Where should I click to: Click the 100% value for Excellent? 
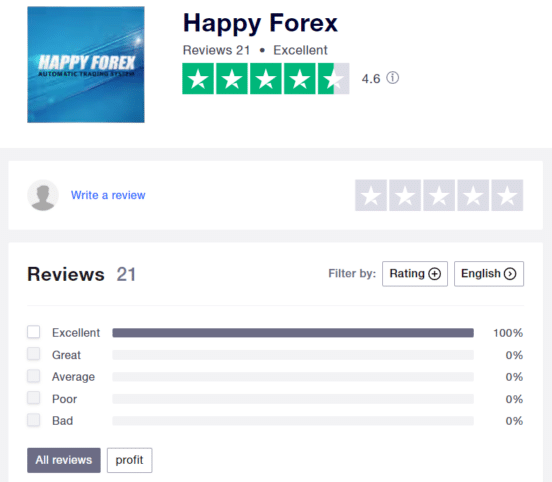tap(508, 333)
